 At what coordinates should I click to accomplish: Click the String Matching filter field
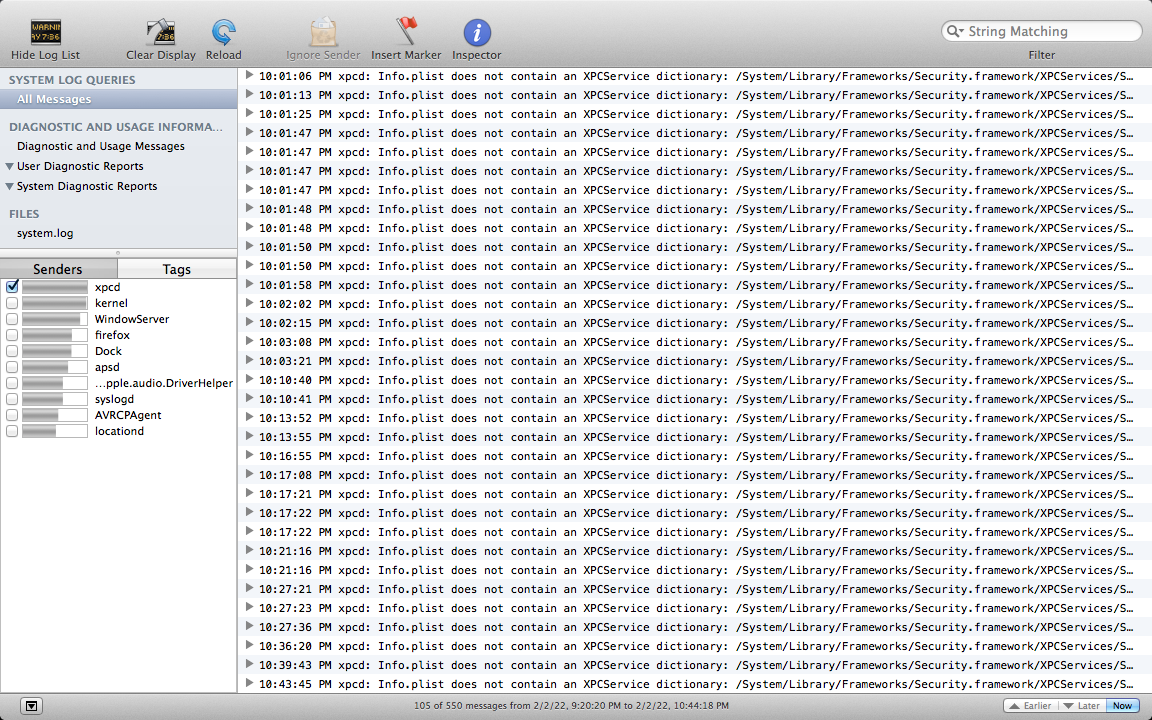click(1040, 31)
